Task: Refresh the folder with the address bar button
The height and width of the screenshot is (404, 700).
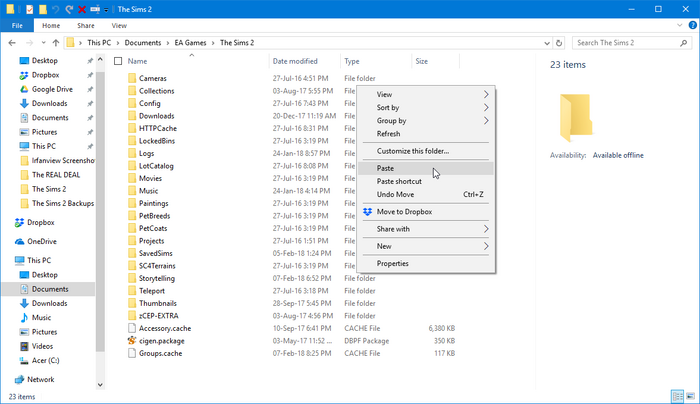Action: pyautogui.click(x=558, y=43)
